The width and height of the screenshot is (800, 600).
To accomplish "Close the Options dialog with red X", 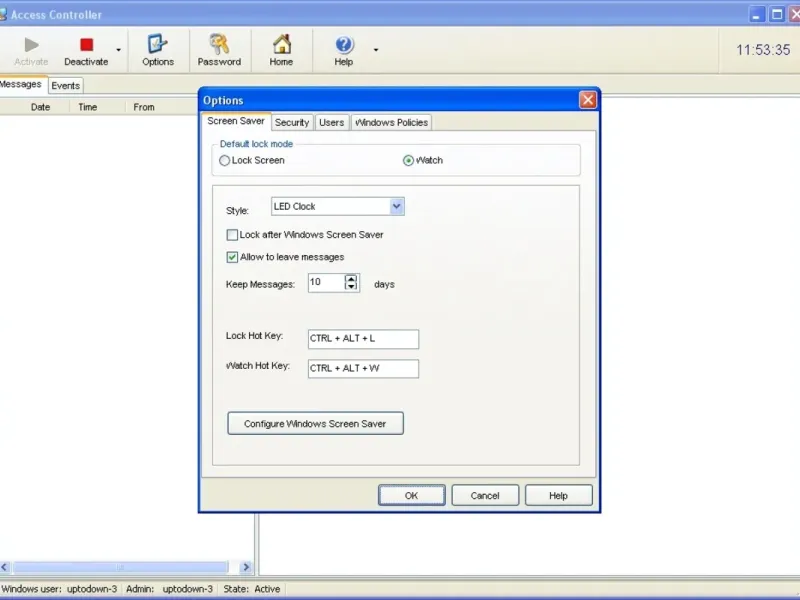I will (x=588, y=99).
